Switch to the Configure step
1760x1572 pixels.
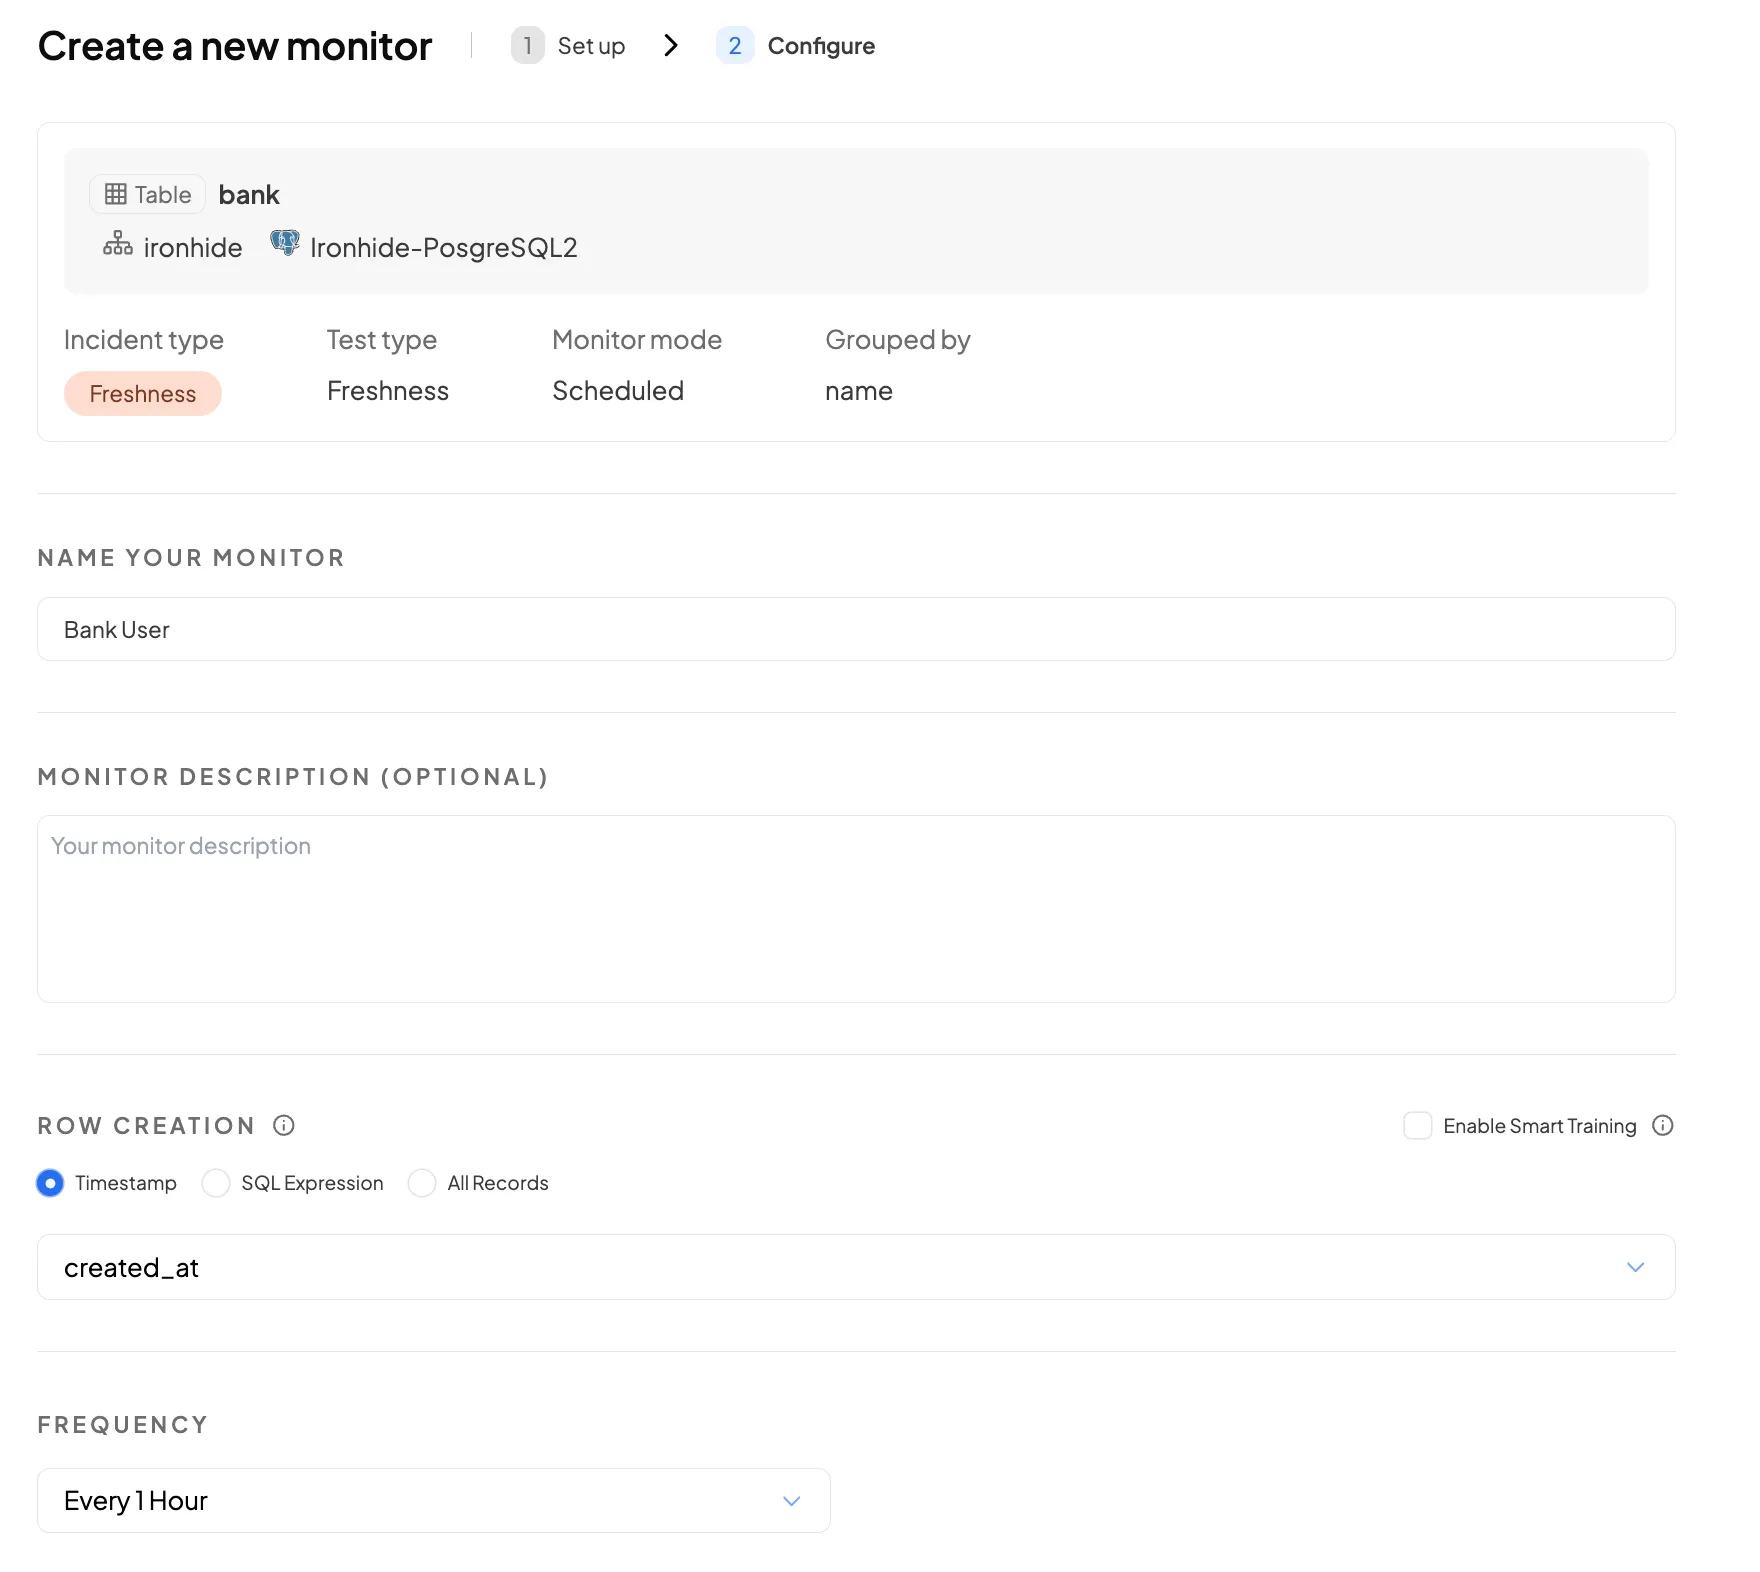[820, 46]
